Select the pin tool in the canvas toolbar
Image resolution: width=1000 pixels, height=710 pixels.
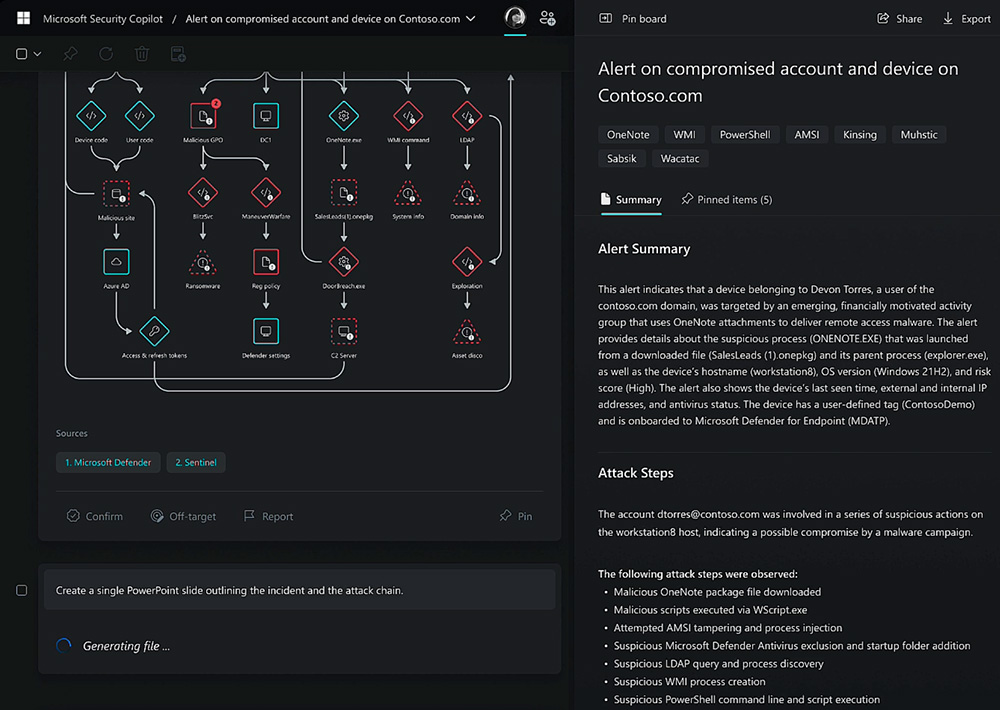click(69, 54)
